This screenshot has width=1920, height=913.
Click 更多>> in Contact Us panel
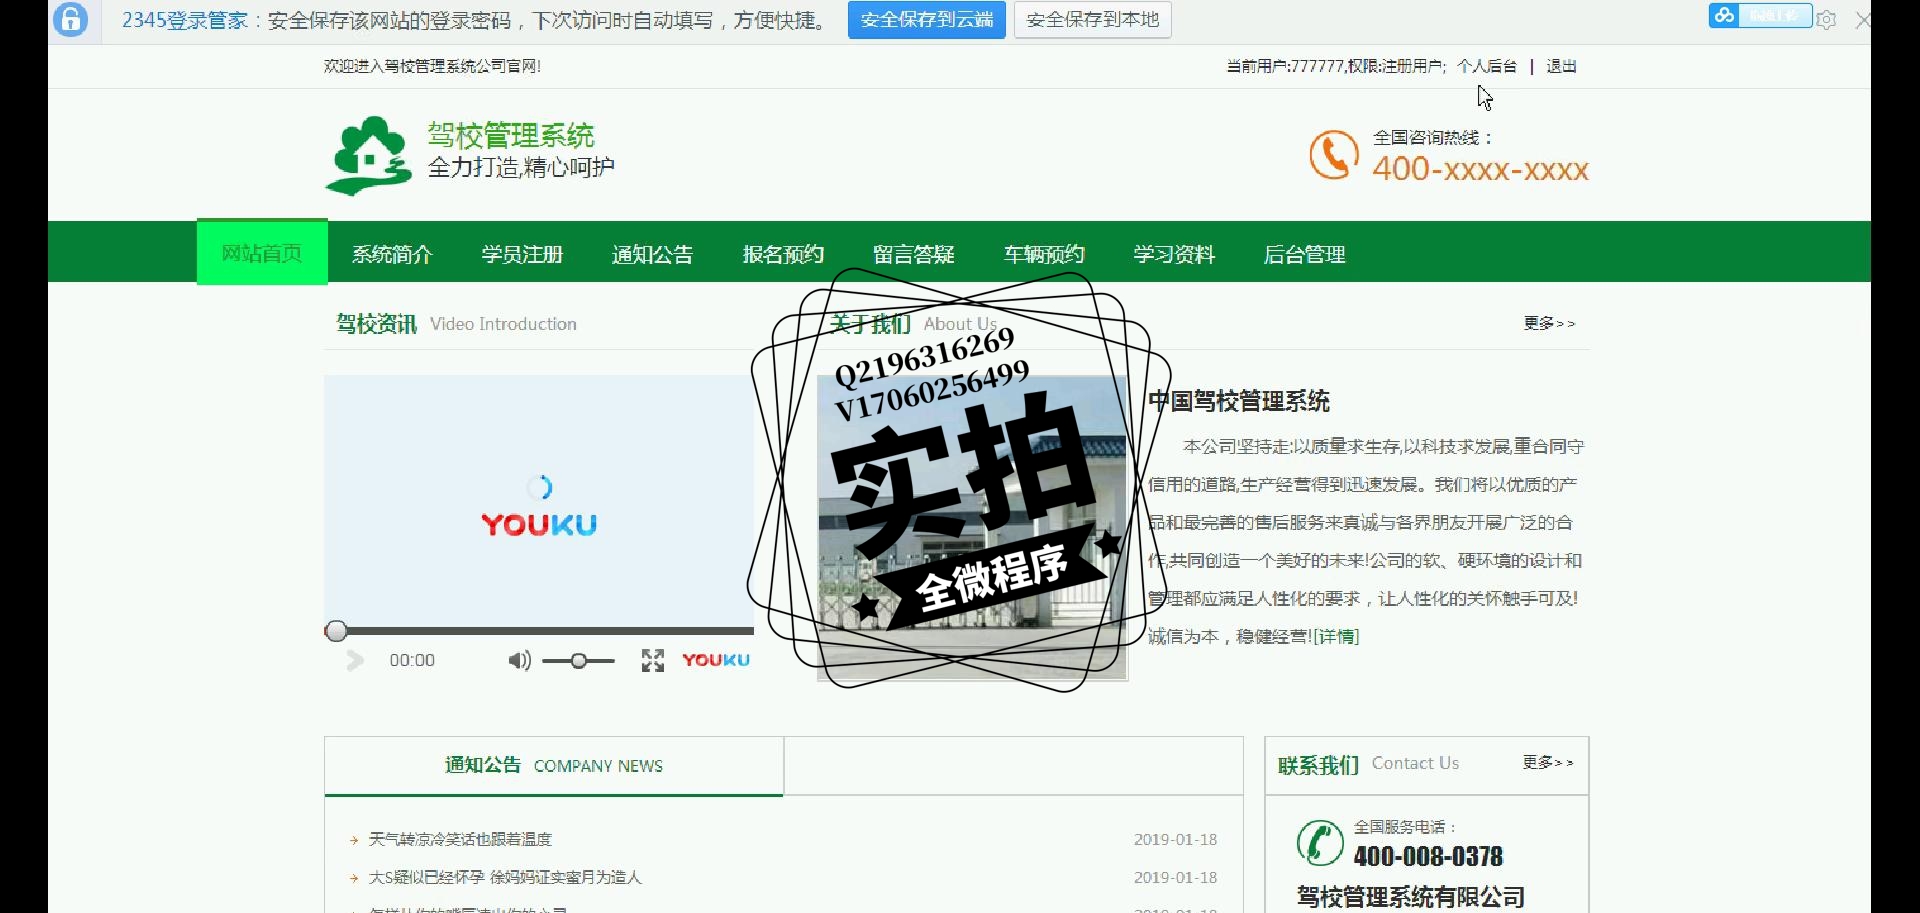pos(1548,762)
